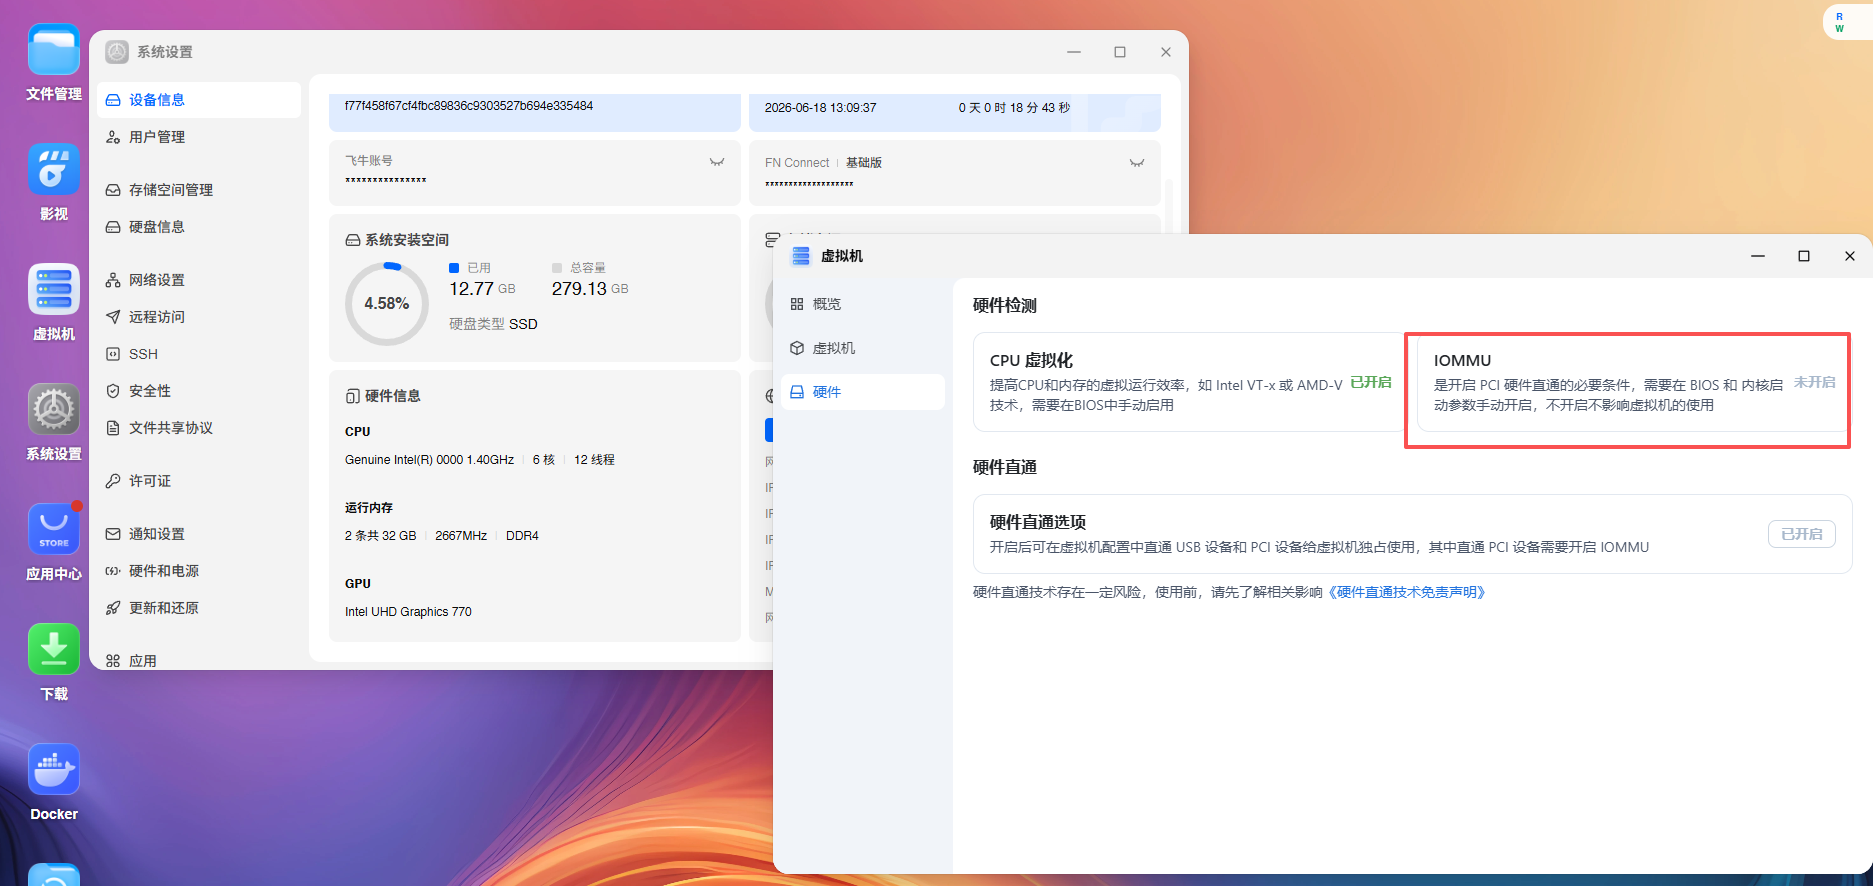The height and width of the screenshot is (886, 1873).
Task: Open 网络设置 in the sidebar
Action: tap(199, 280)
